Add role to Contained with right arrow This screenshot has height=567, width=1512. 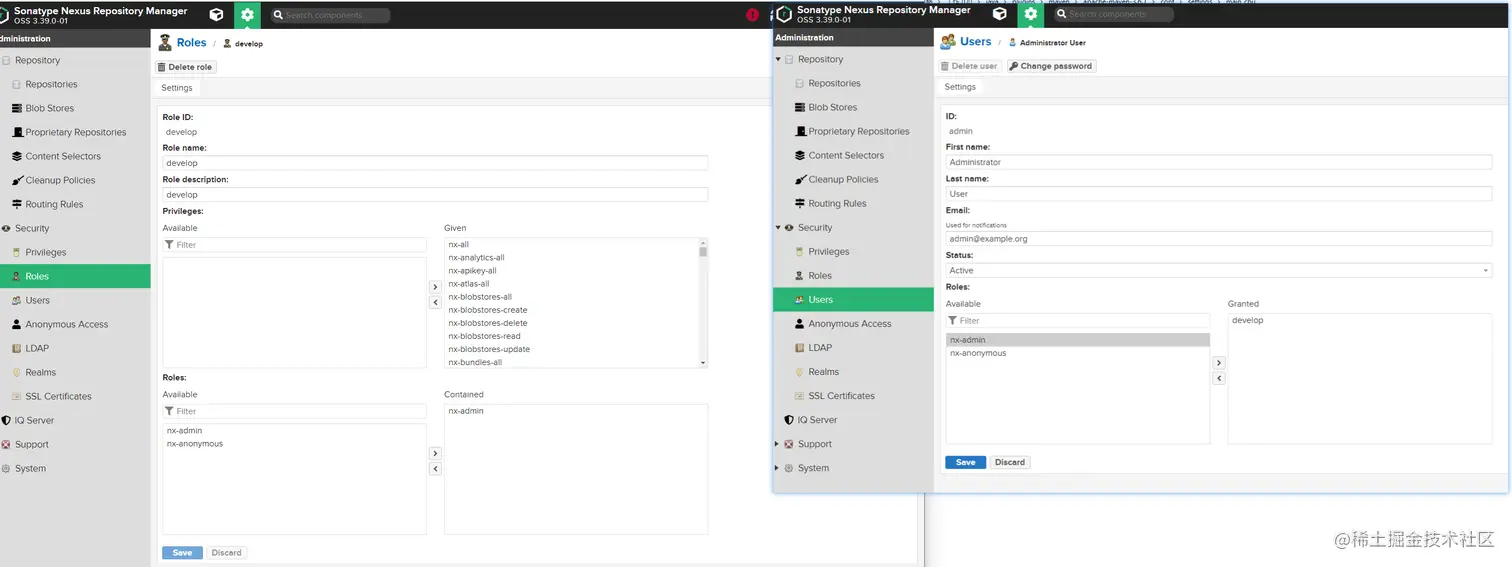[x=435, y=453]
